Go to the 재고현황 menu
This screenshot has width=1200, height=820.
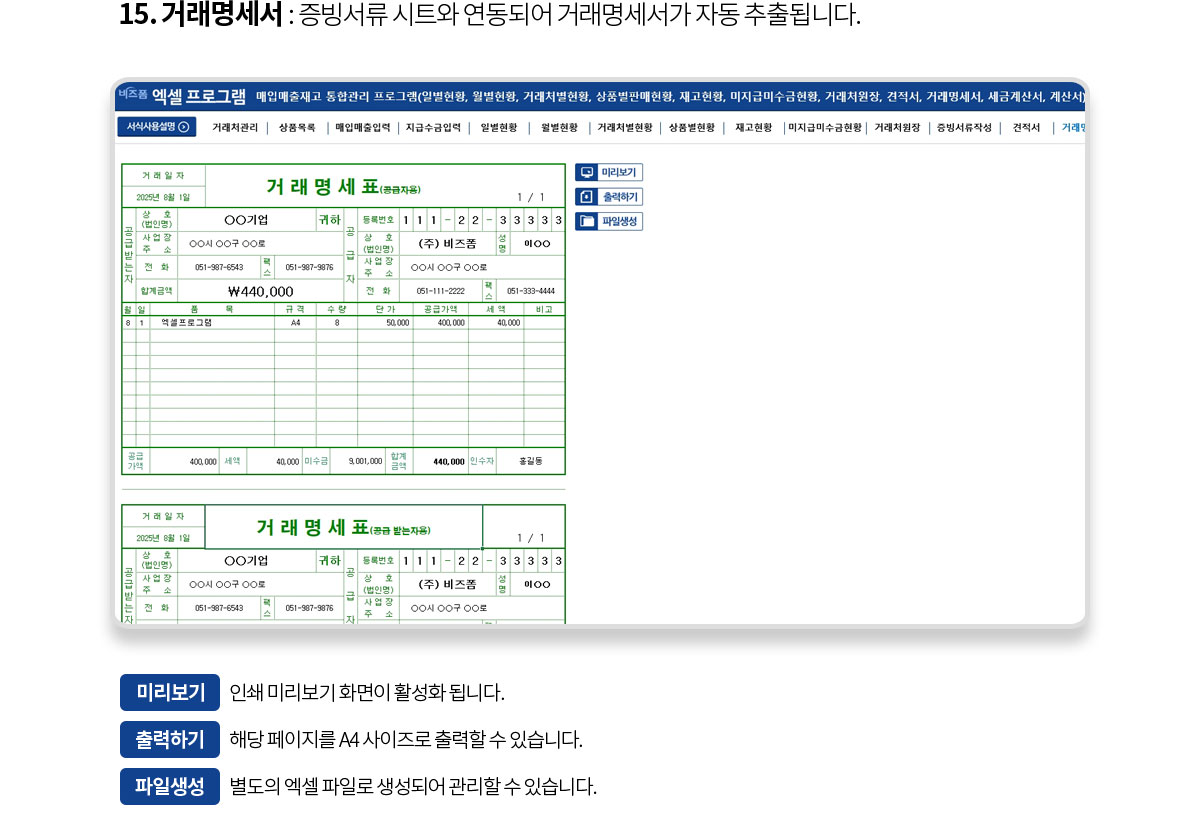pyautogui.click(x=753, y=128)
